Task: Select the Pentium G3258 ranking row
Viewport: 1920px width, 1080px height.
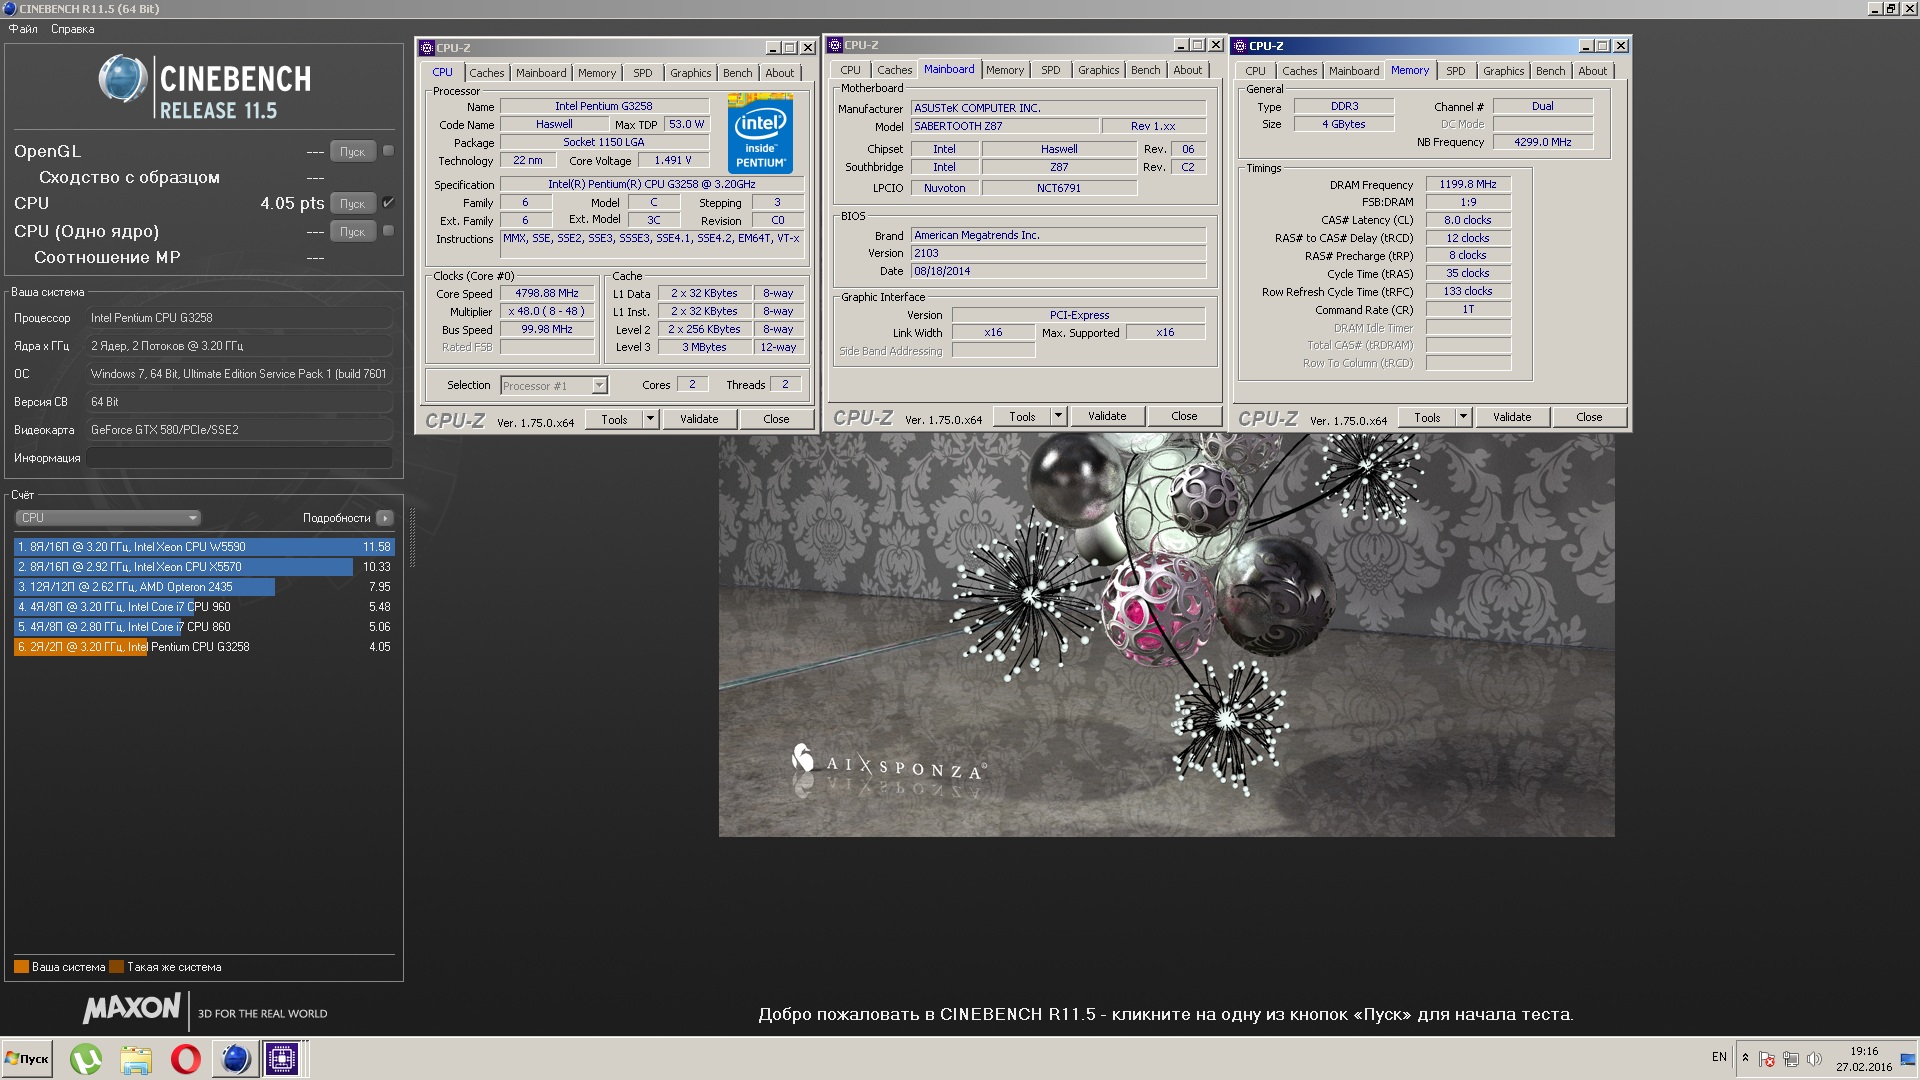Action: pos(204,647)
